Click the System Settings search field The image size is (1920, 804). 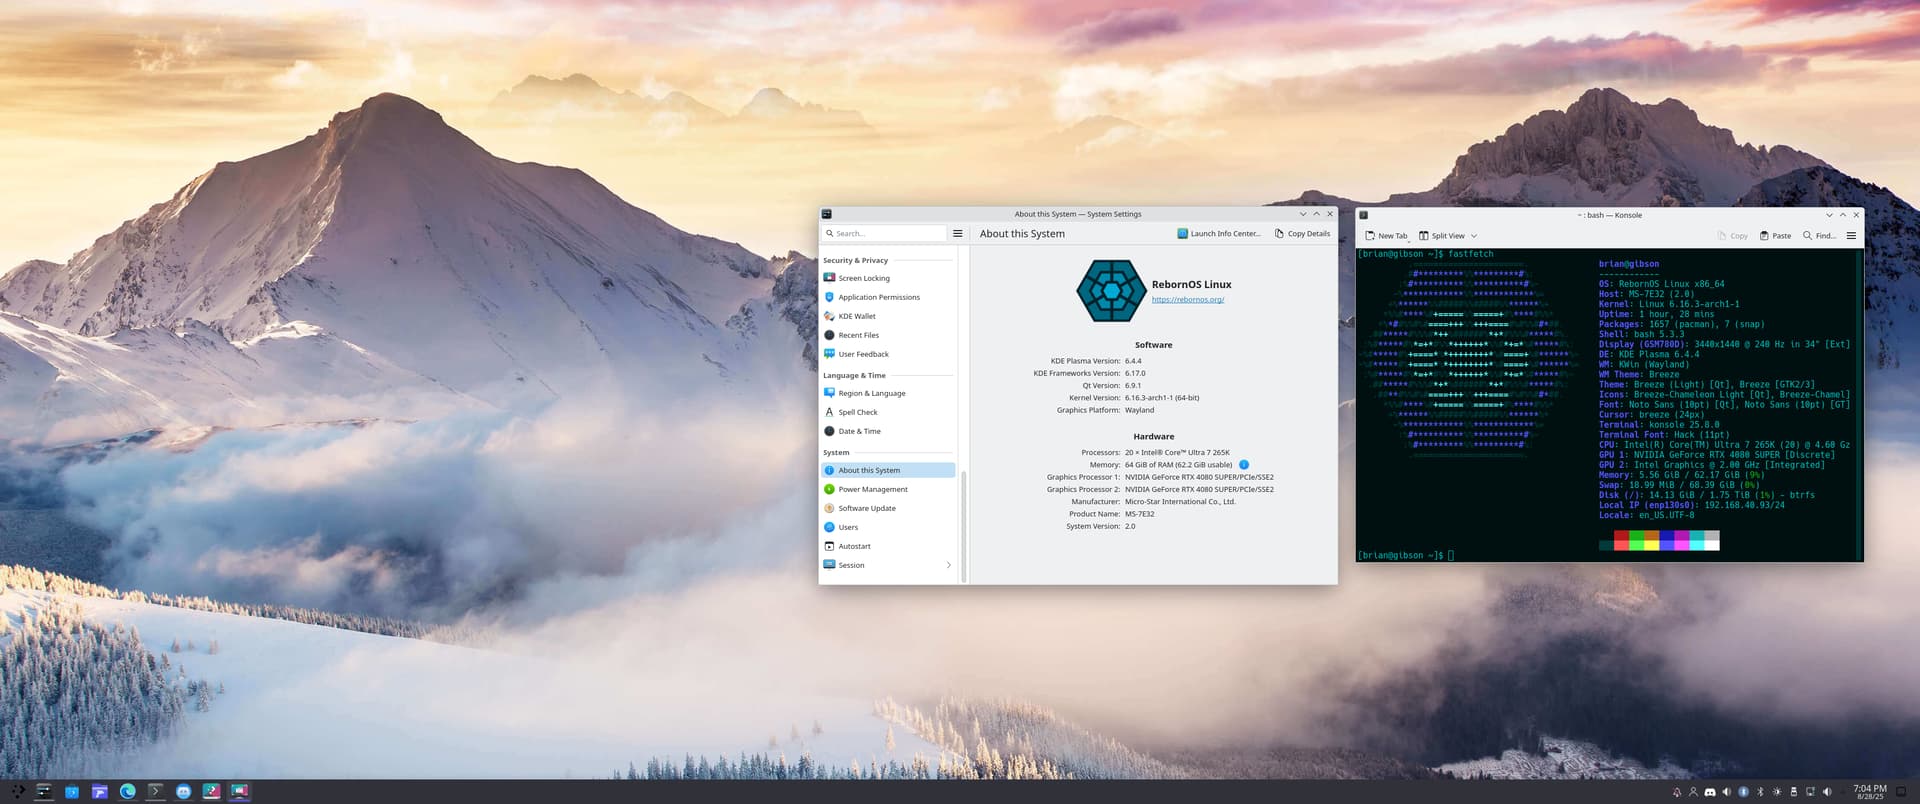tap(884, 233)
